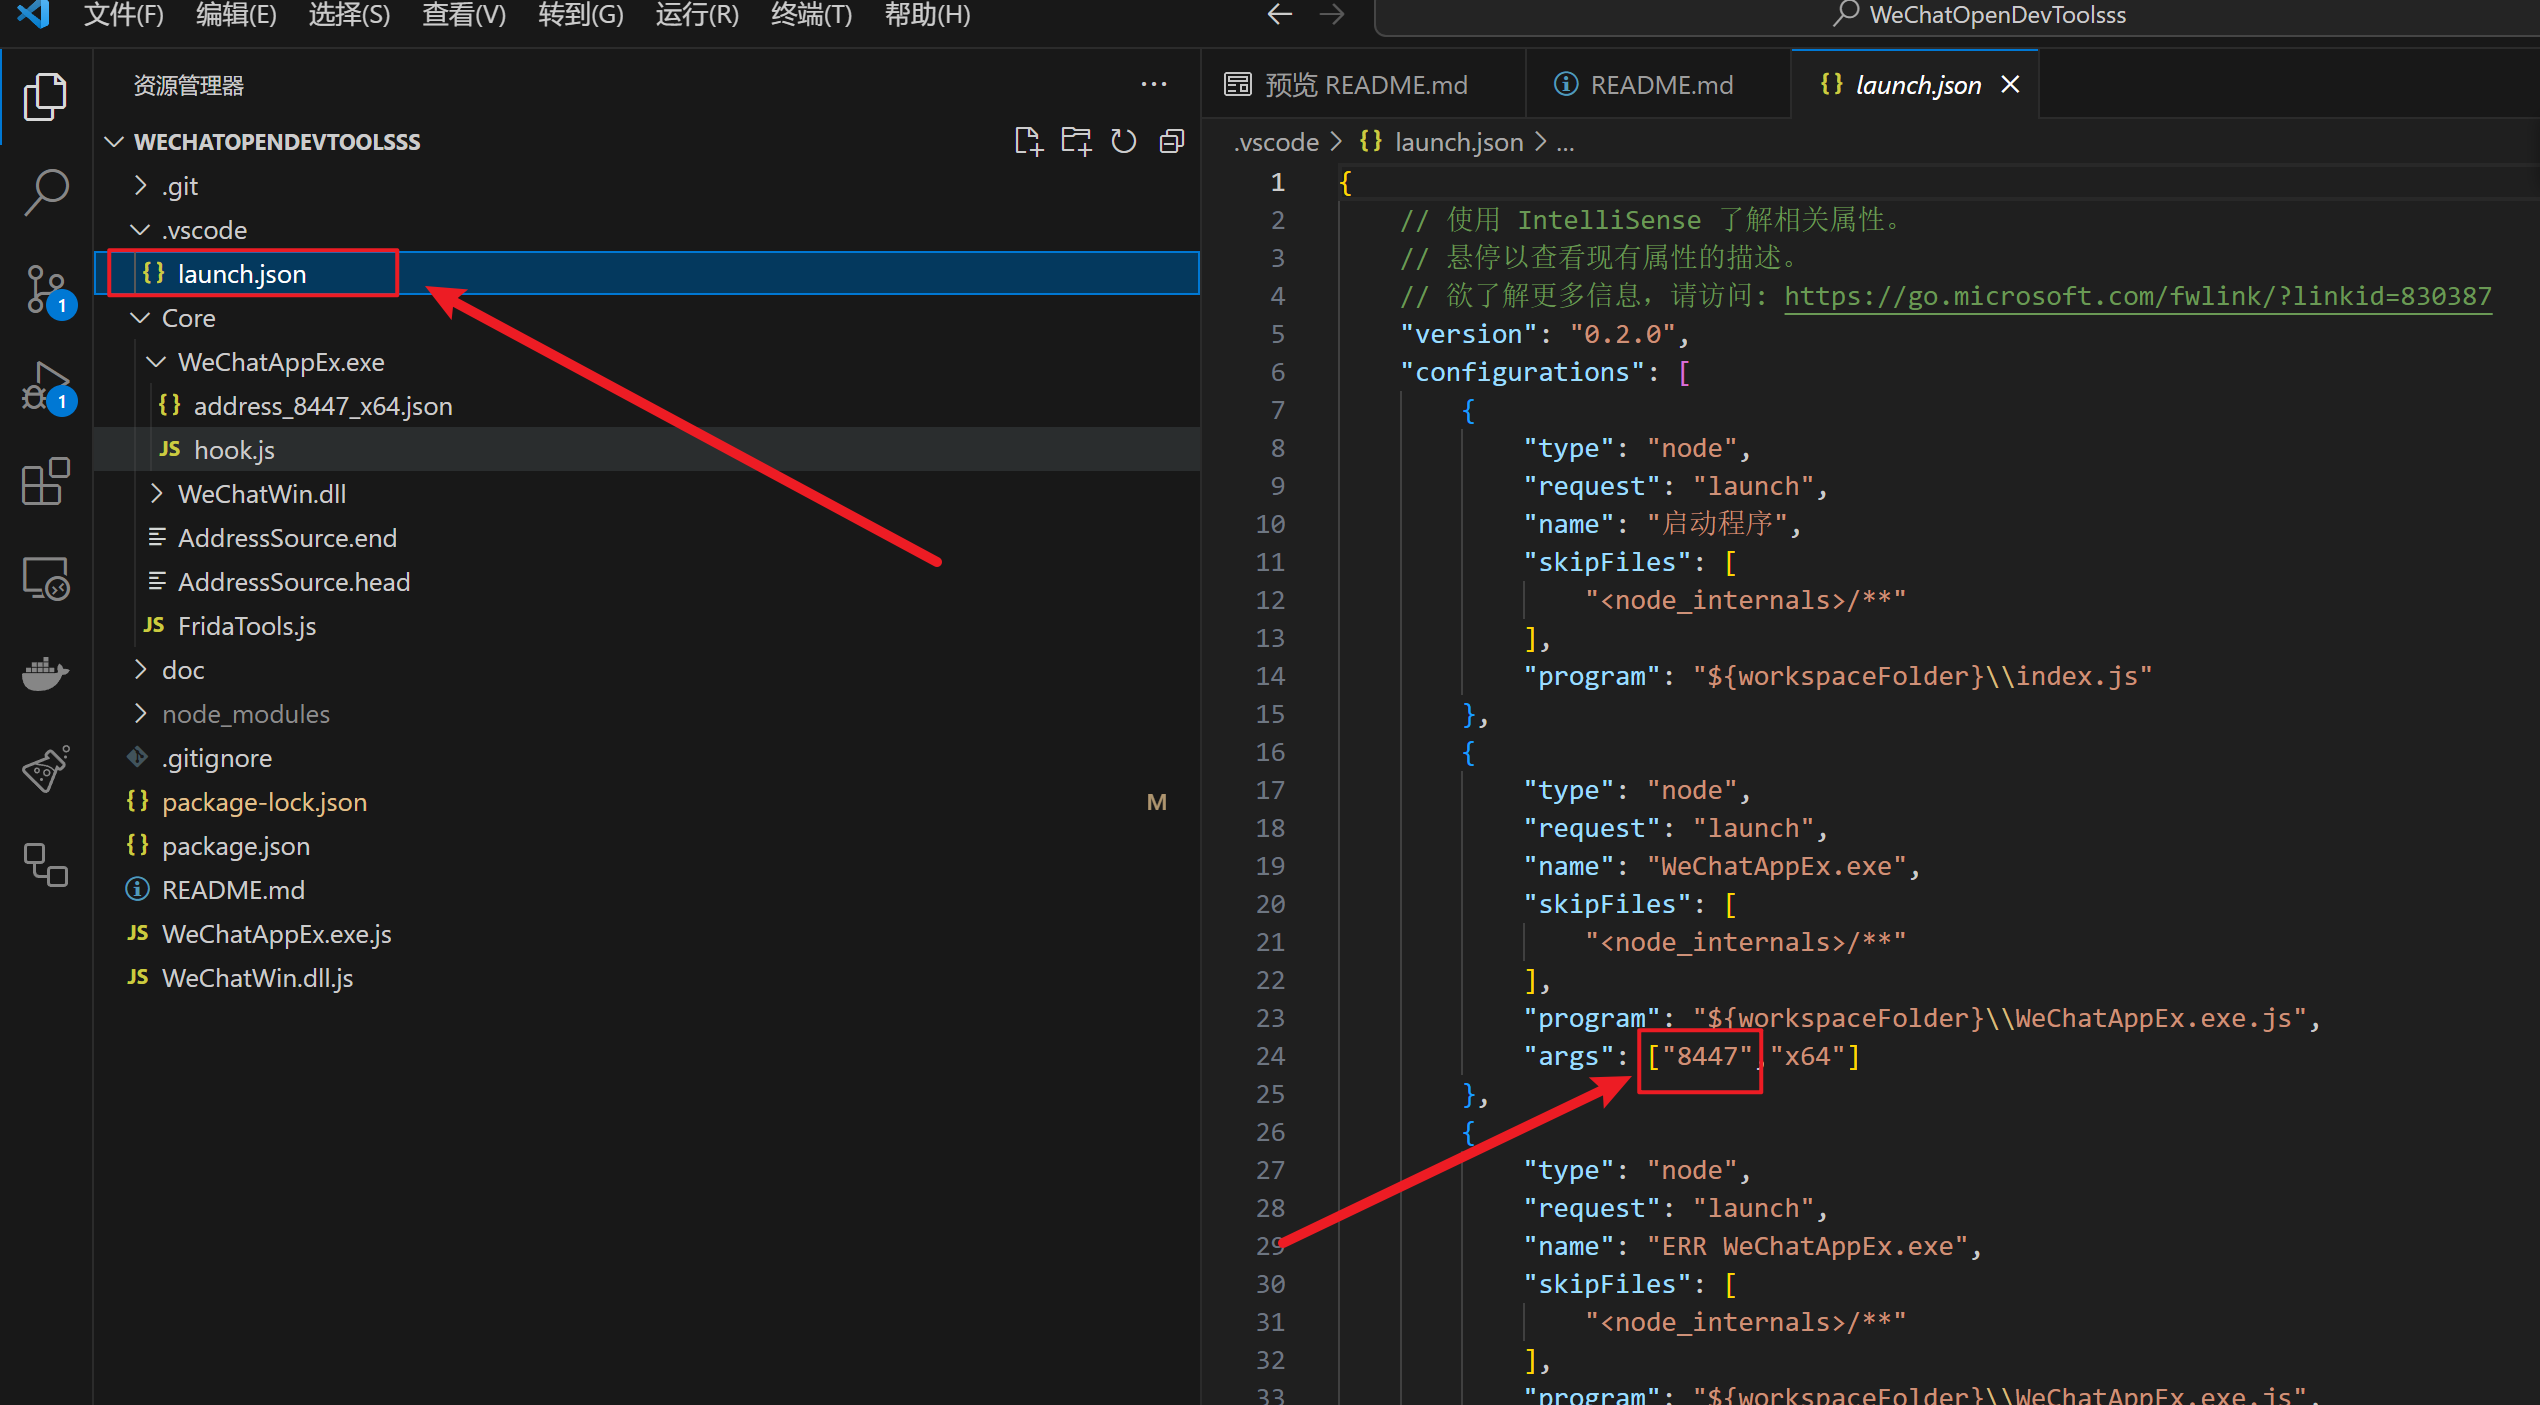
Task: Click the New Folder icon in explorer
Action: 1076,141
